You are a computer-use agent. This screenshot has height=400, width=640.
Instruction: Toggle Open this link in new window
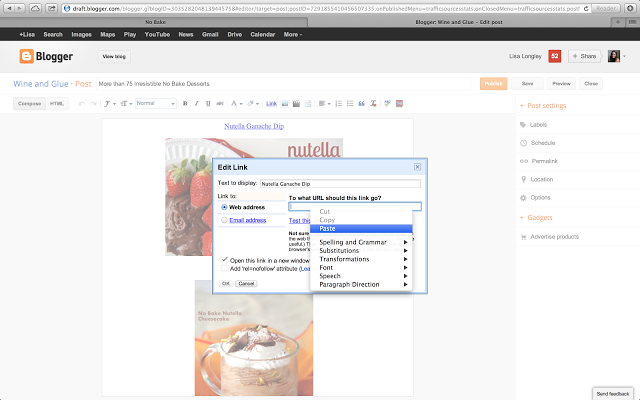click(x=224, y=260)
